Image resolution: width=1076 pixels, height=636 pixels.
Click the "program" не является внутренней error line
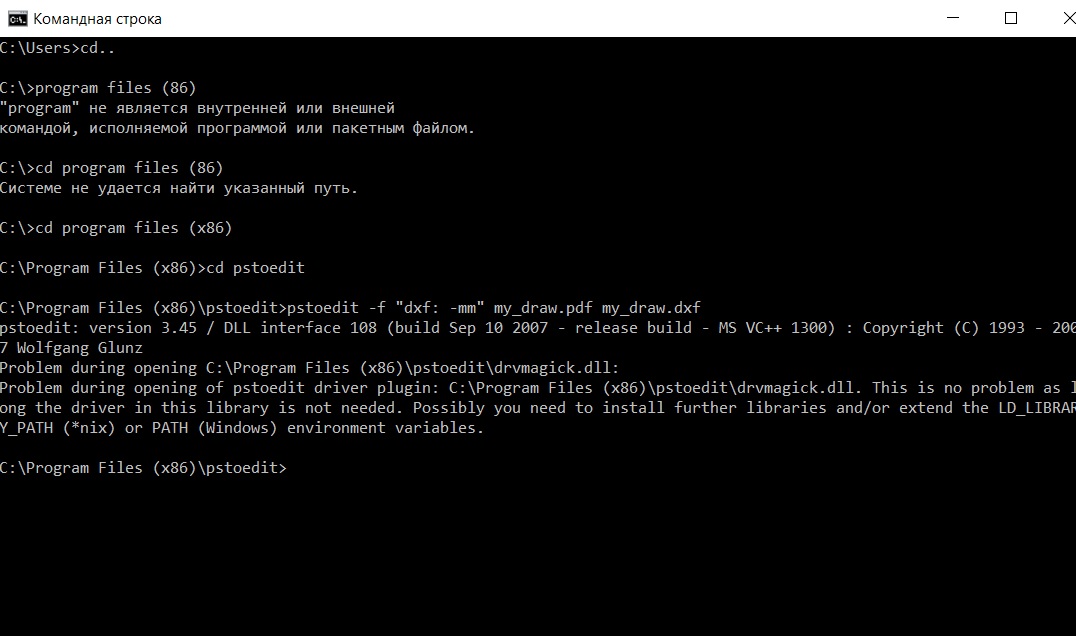pyautogui.click(x=198, y=108)
